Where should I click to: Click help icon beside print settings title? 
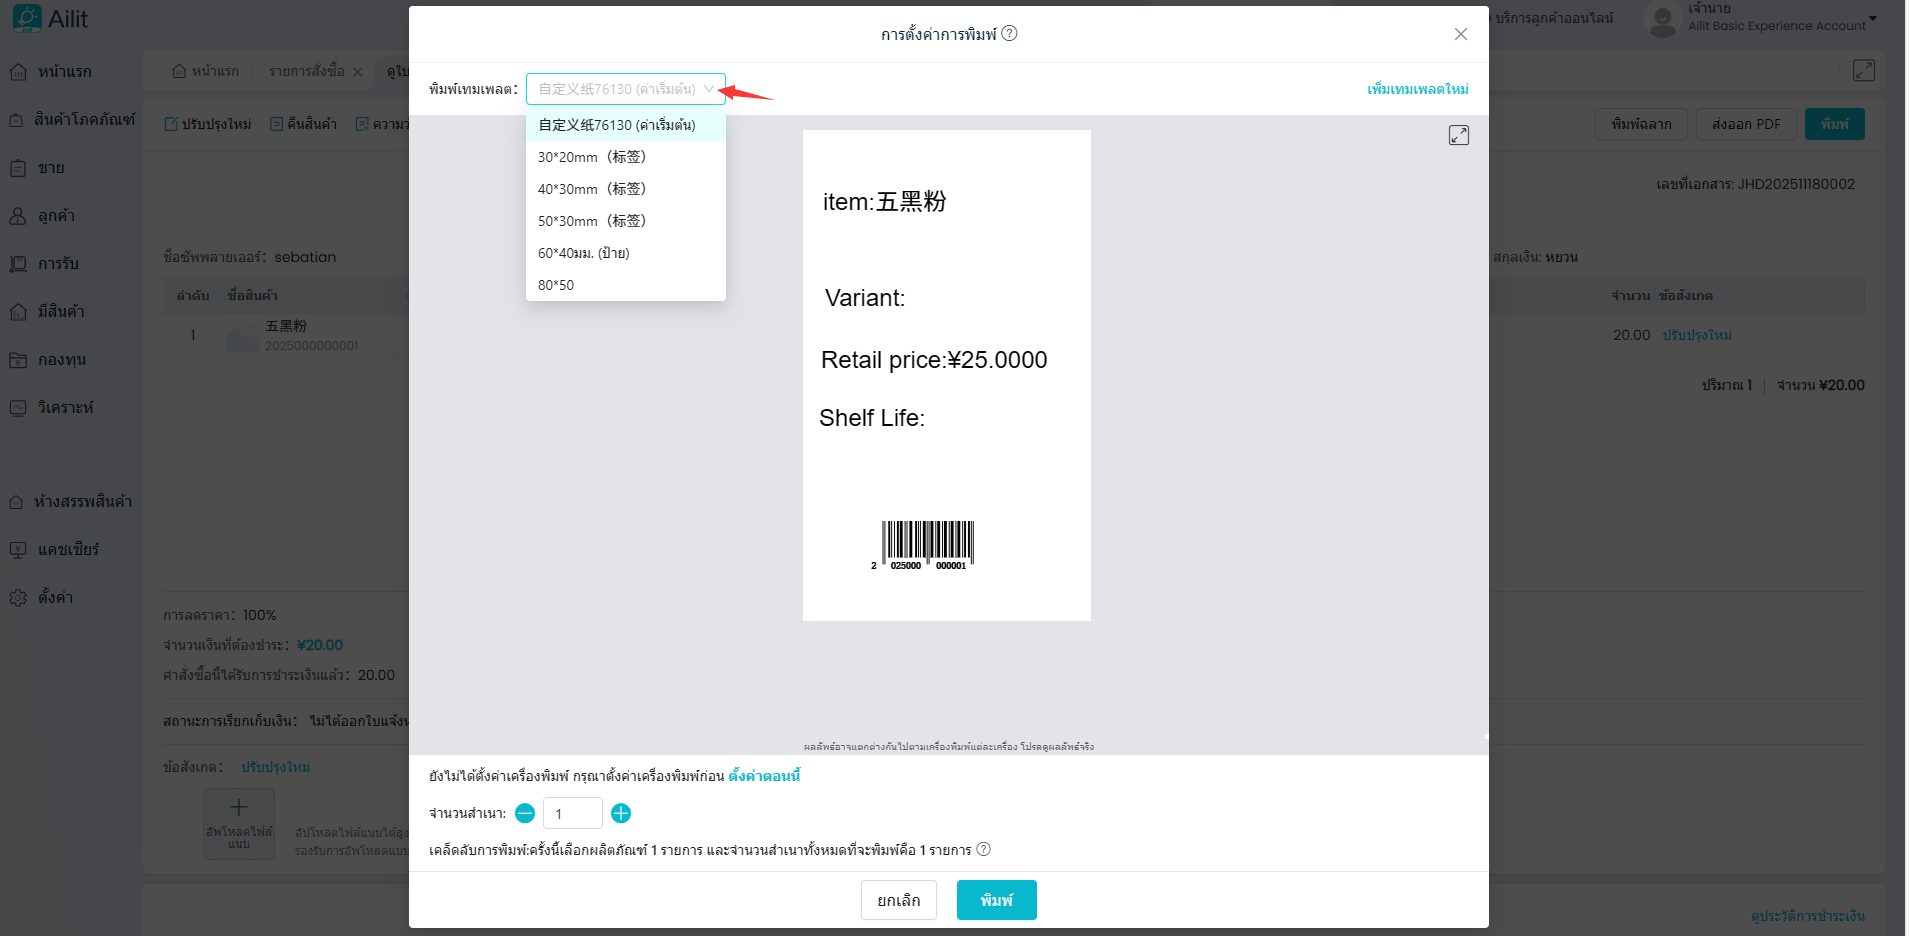click(x=1010, y=33)
